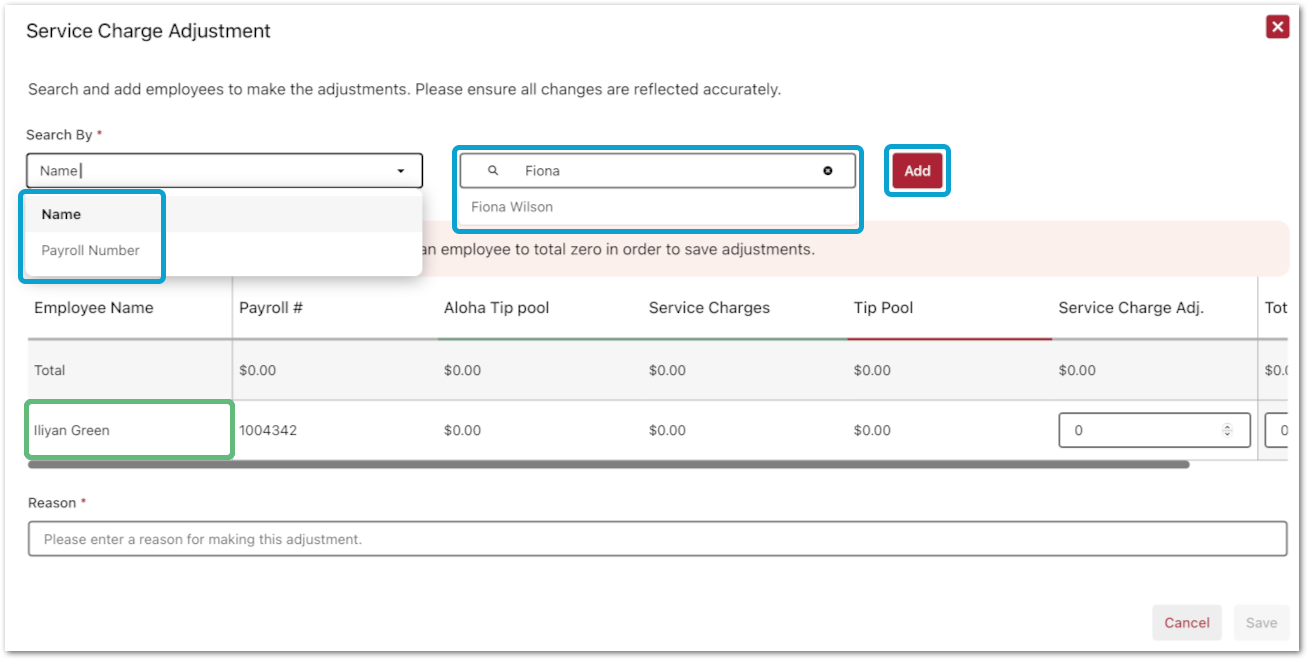Click into the employee search text field
The image size is (1308, 660).
coord(660,171)
